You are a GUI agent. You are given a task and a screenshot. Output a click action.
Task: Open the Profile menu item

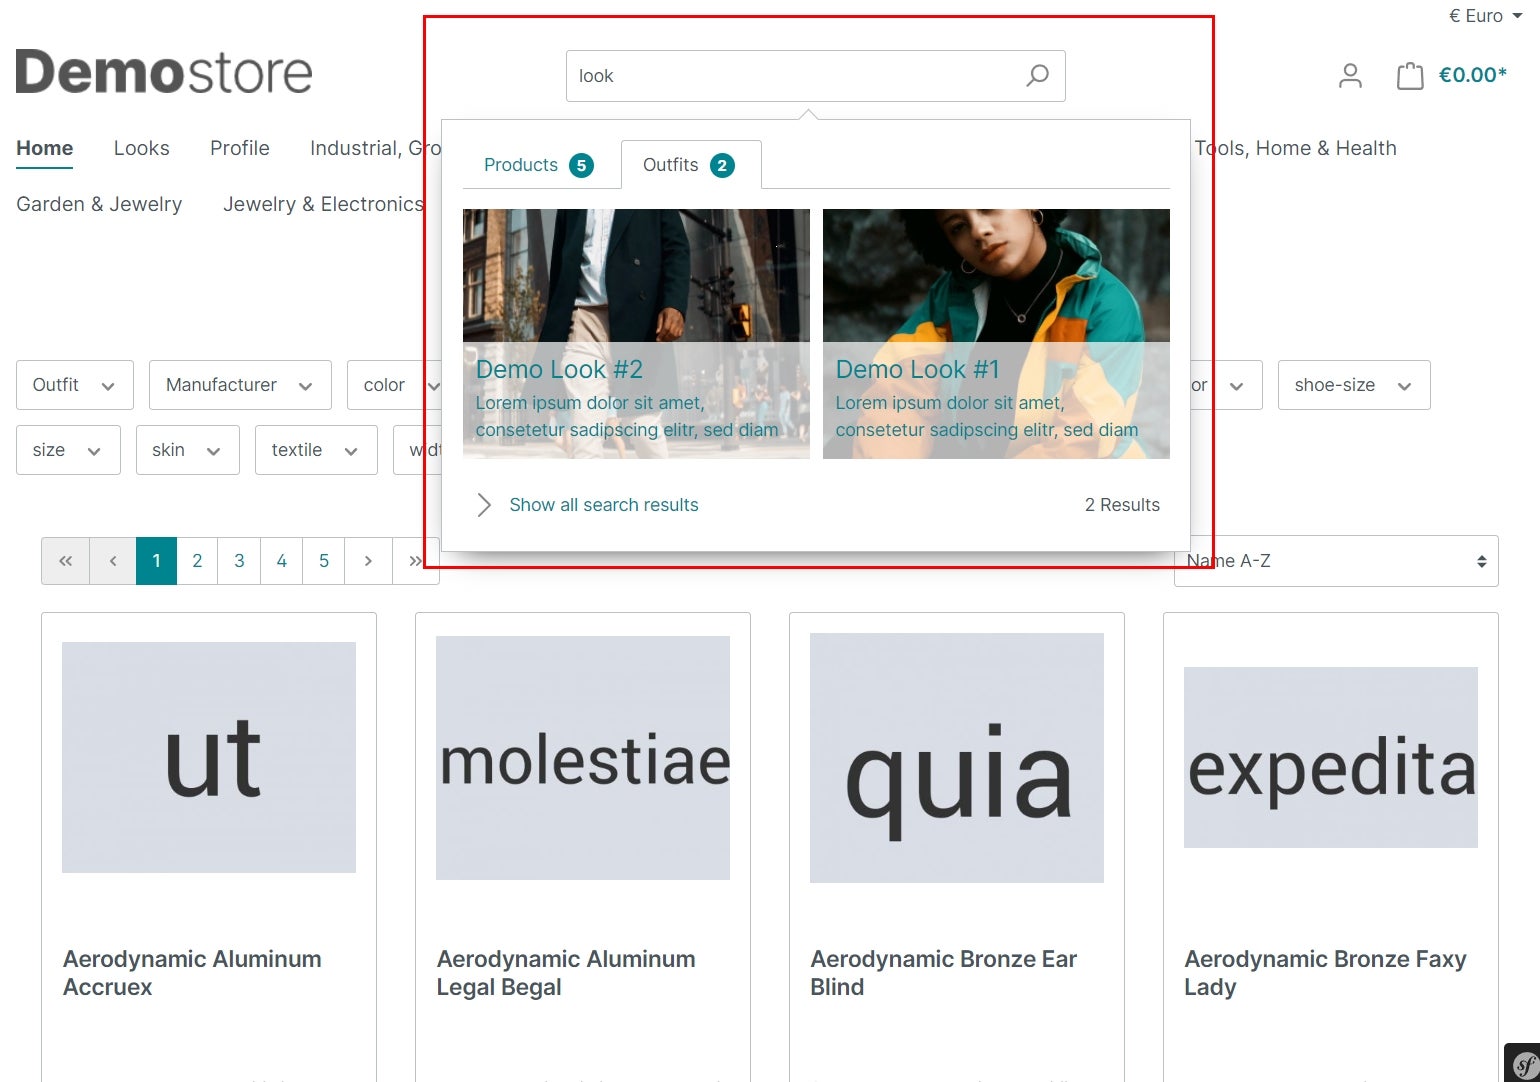pos(240,148)
